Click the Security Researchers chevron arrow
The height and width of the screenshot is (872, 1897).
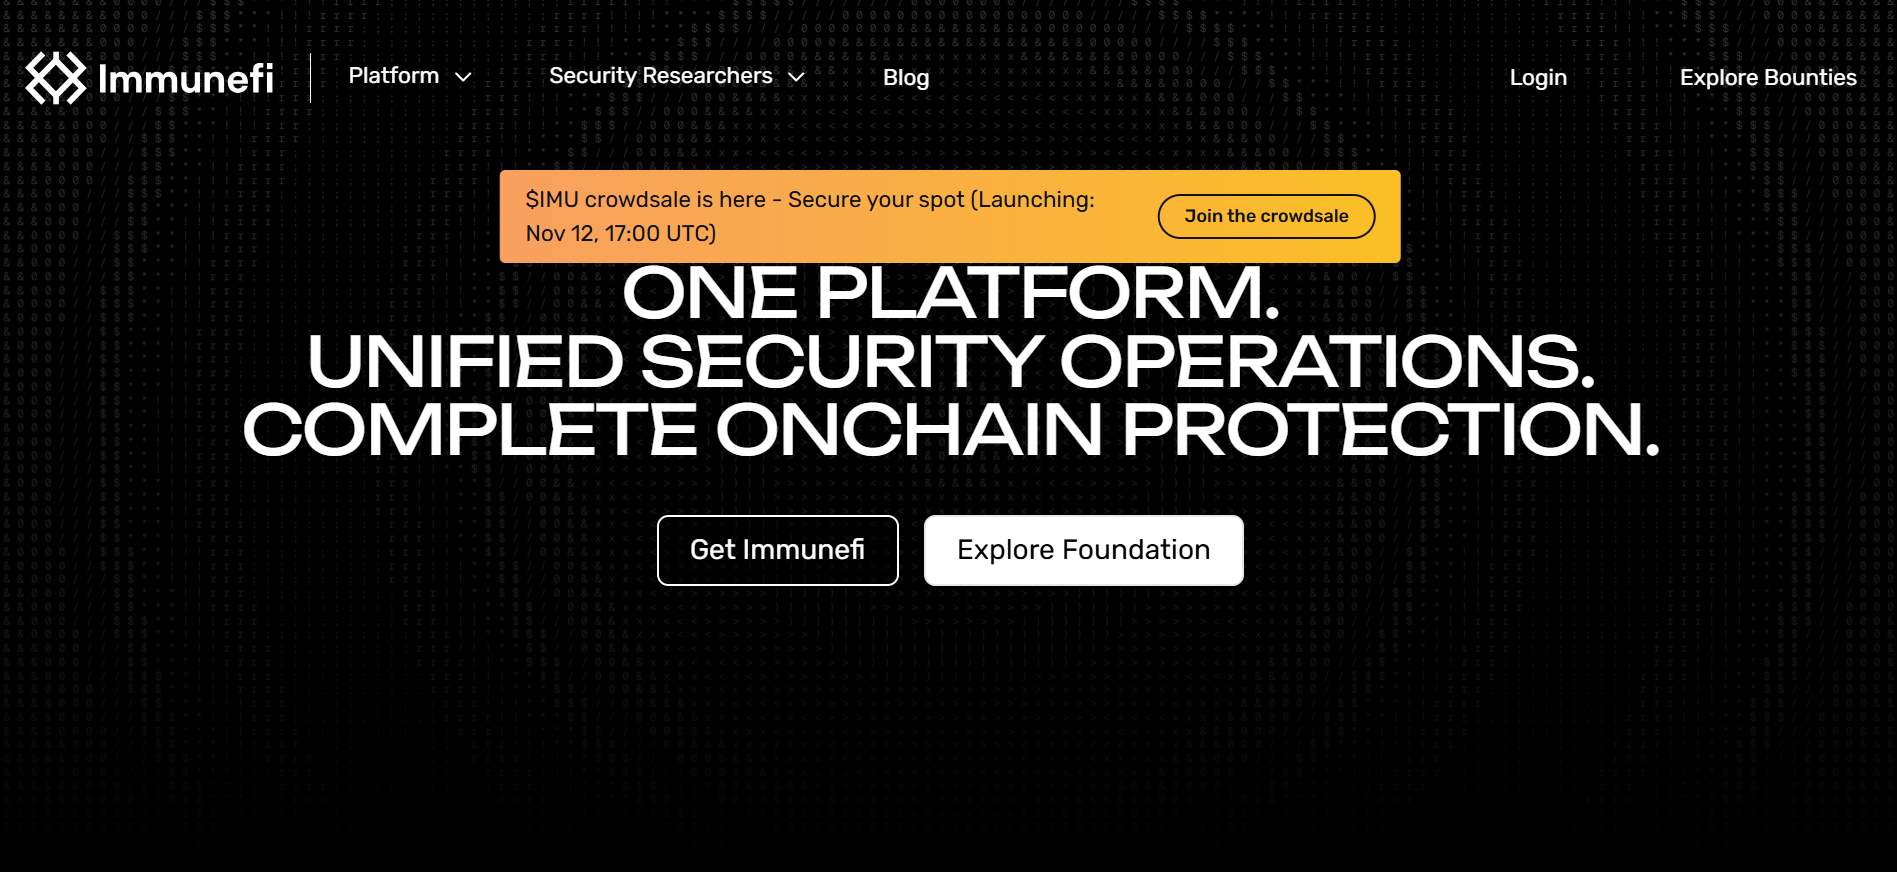796,77
